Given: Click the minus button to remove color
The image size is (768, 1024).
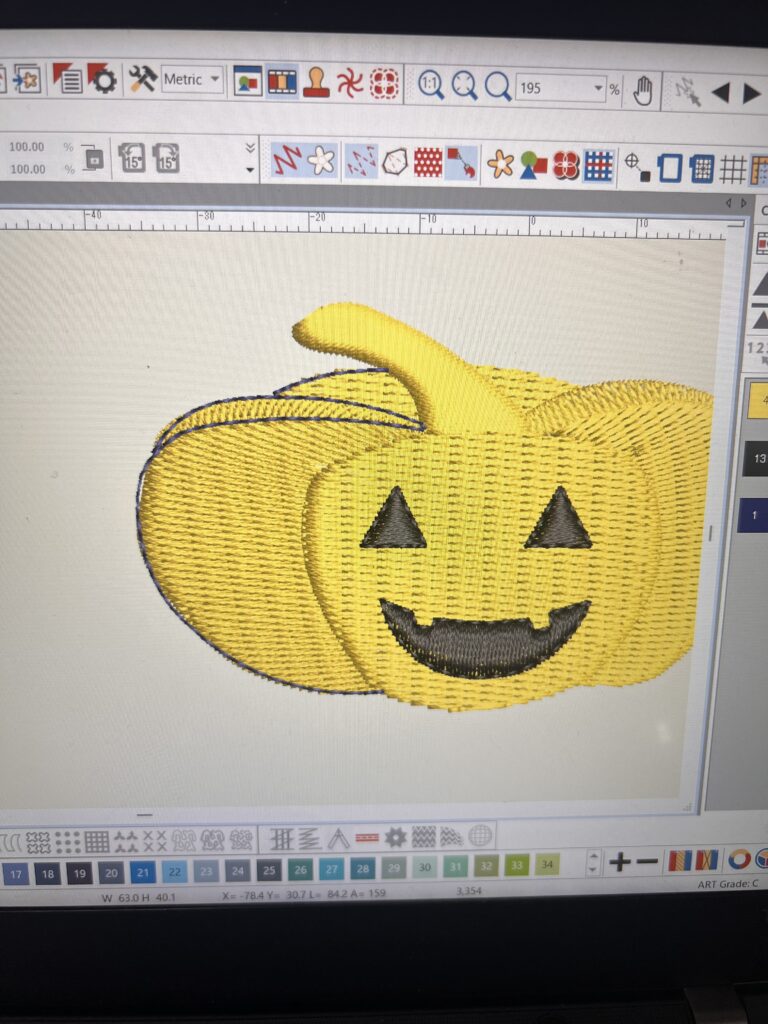Looking at the screenshot, I should [x=647, y=861].
